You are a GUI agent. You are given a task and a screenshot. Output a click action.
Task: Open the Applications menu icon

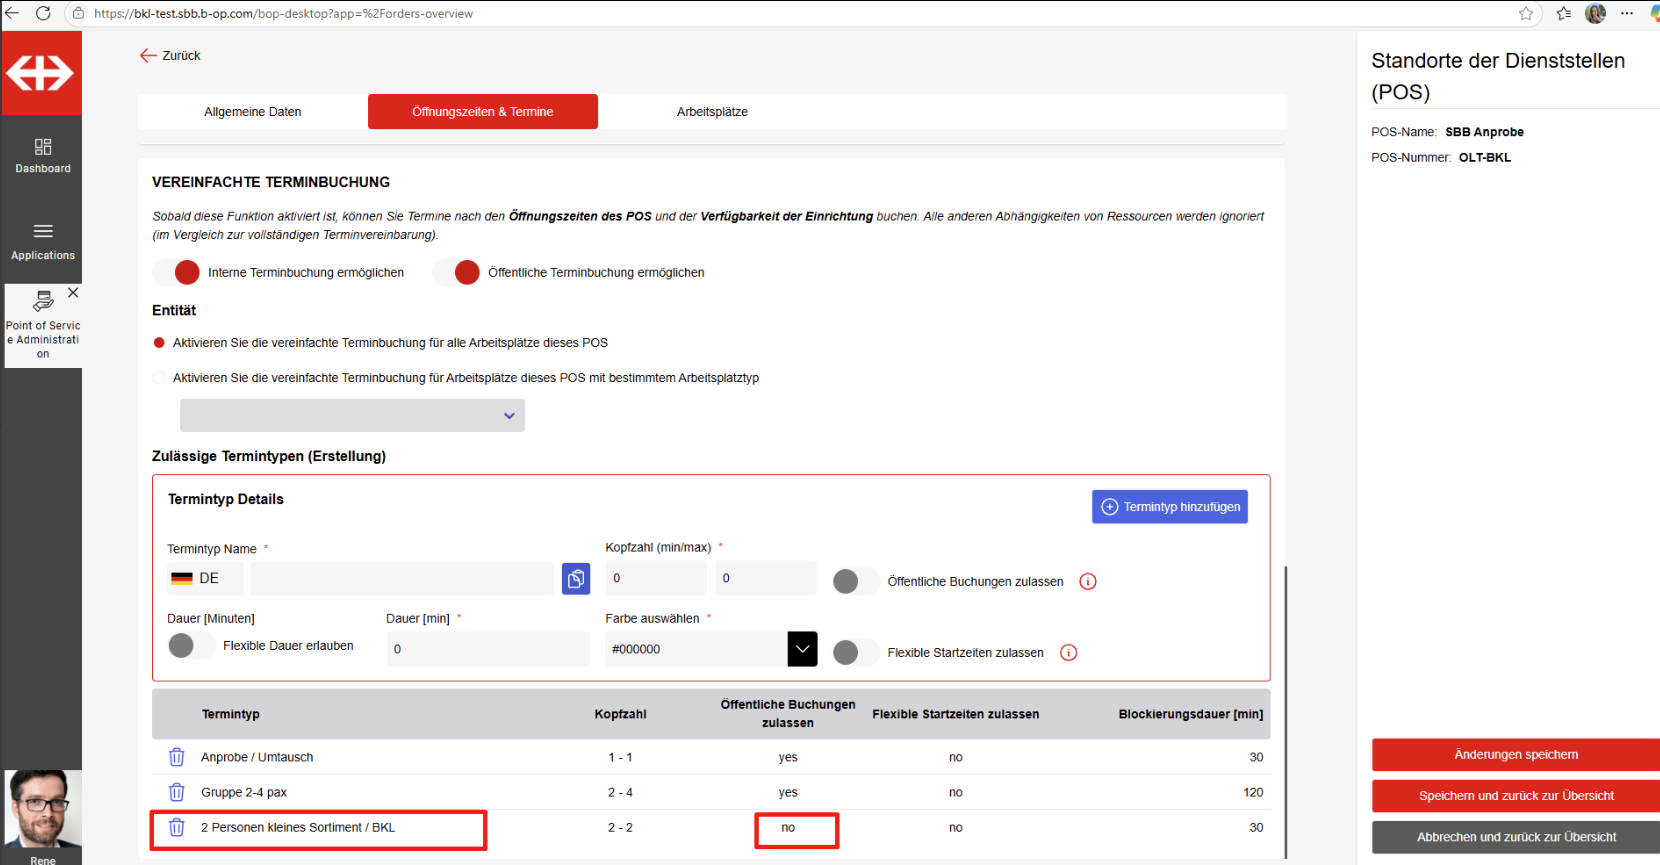43,232
